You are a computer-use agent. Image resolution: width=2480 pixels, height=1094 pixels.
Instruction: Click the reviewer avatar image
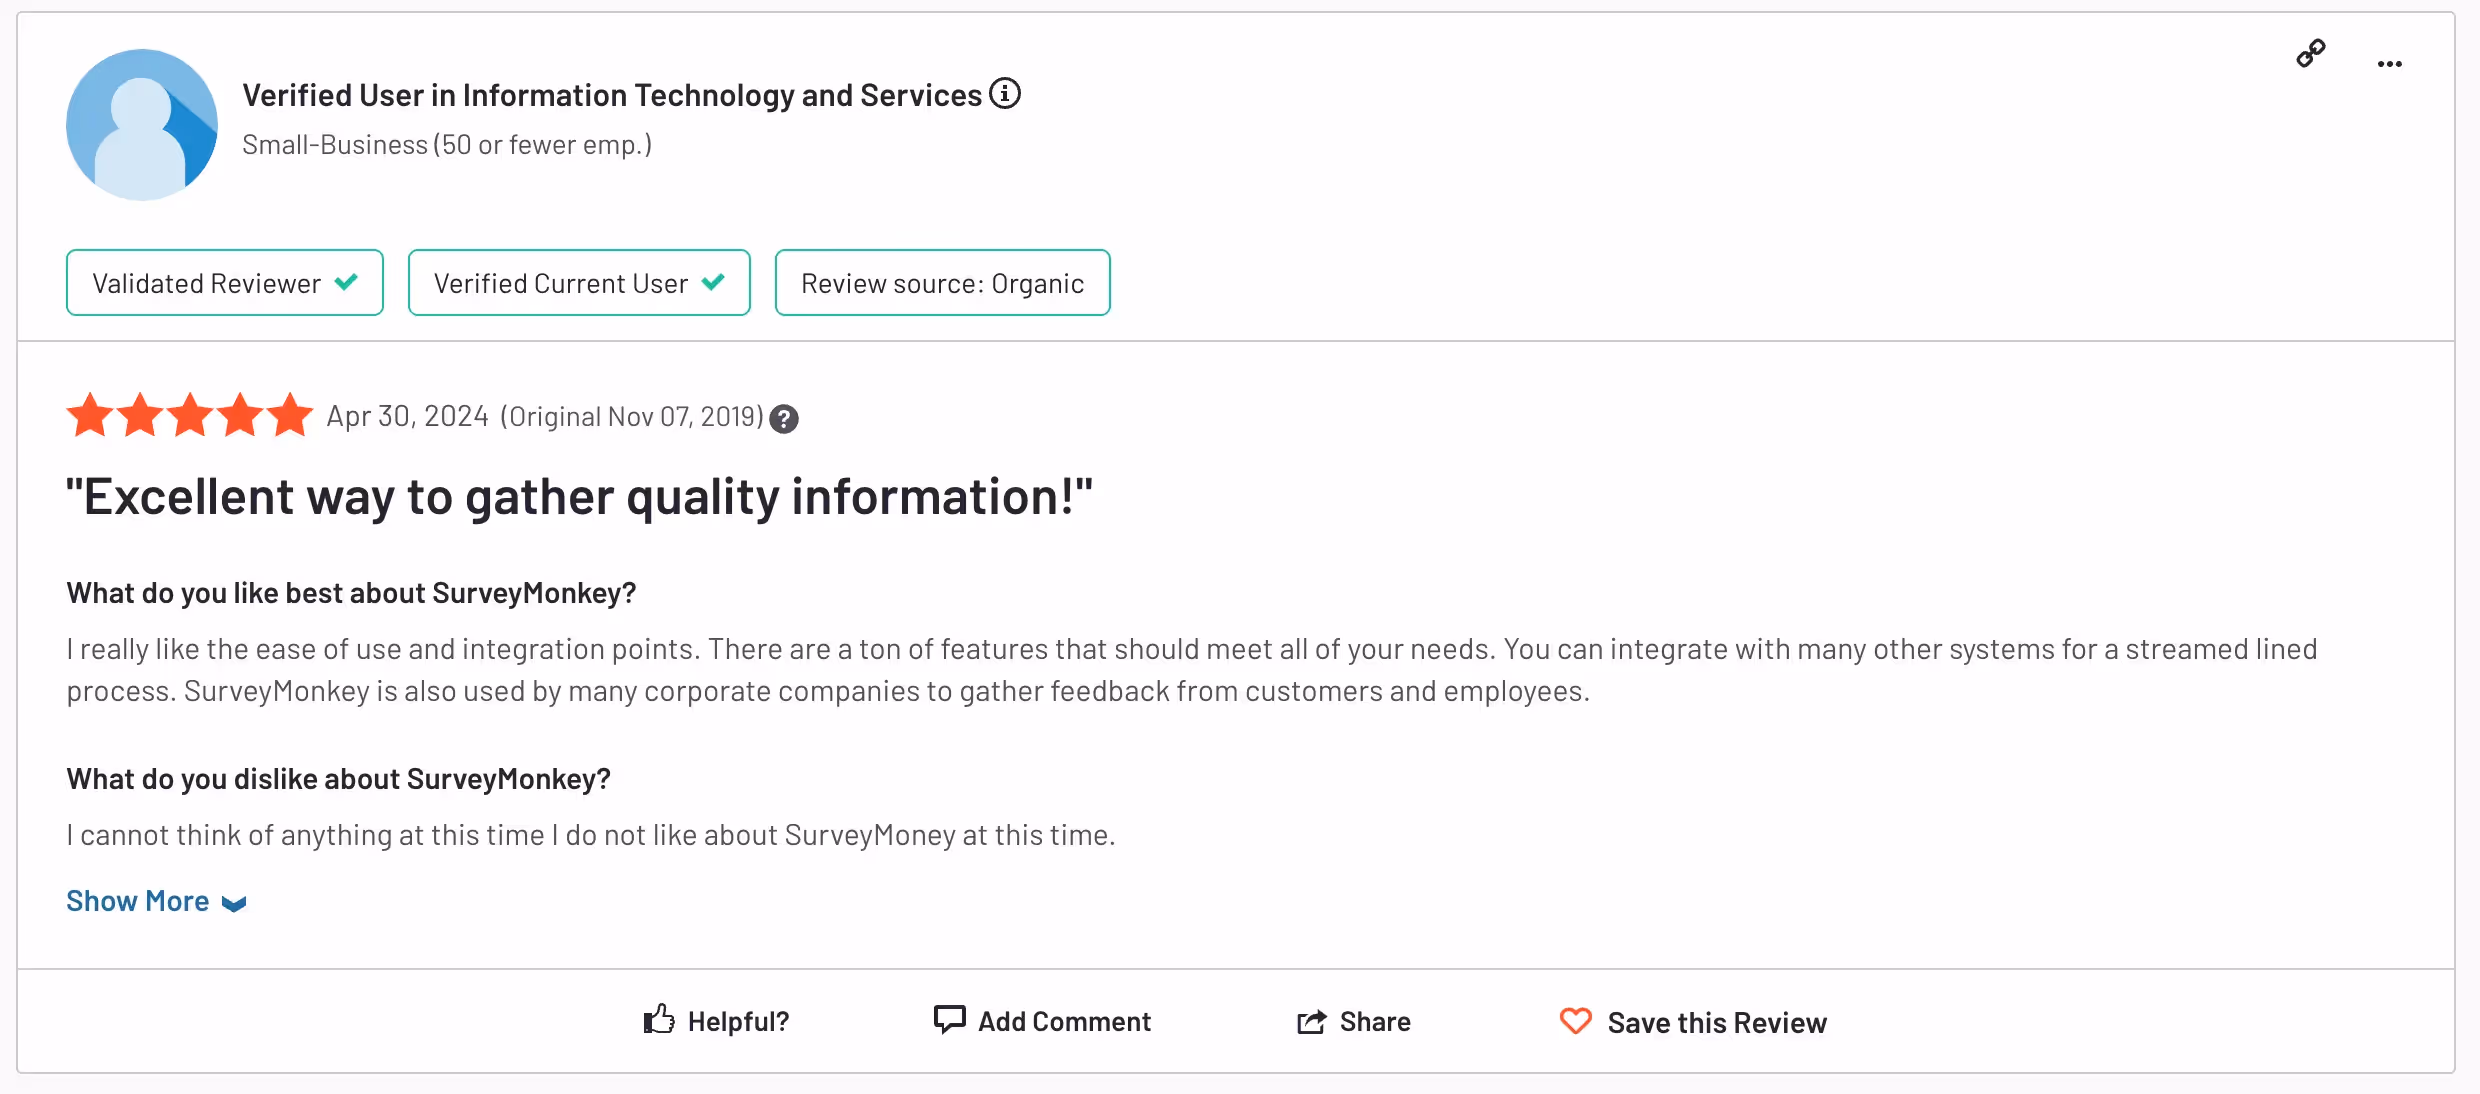point(142,125)
